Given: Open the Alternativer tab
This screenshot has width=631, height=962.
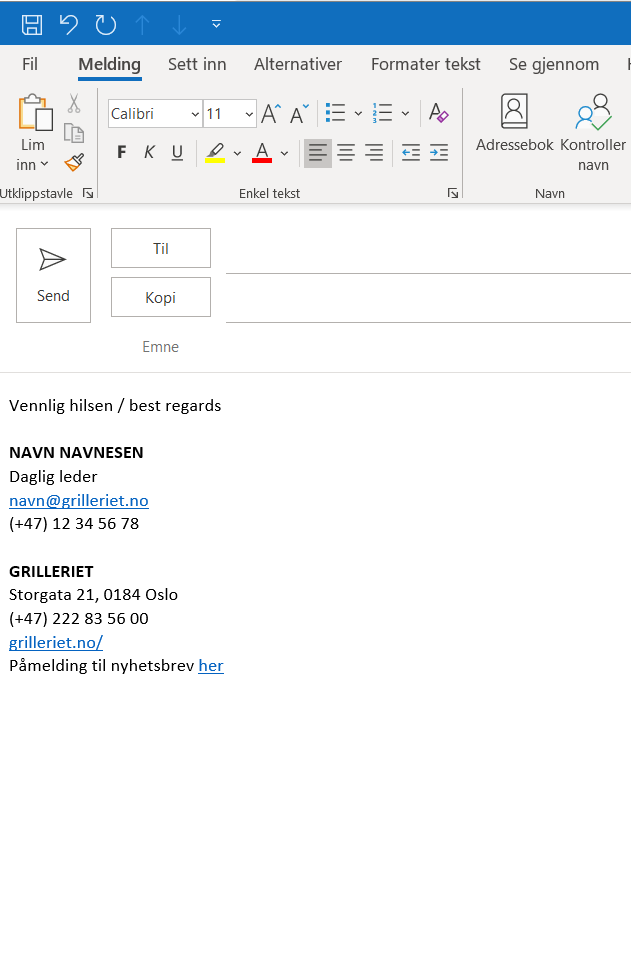Looking at the screenshot, I should tap(298, 64).
